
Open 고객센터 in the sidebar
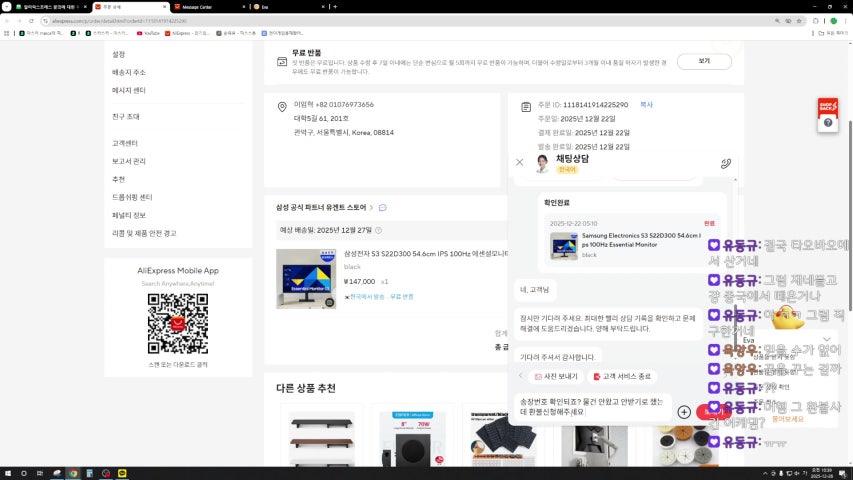click(x=125, y=143)
